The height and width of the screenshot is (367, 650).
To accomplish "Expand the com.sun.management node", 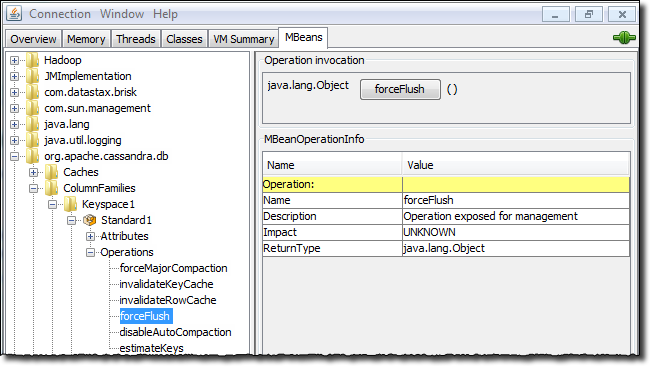I will point(14,109).
